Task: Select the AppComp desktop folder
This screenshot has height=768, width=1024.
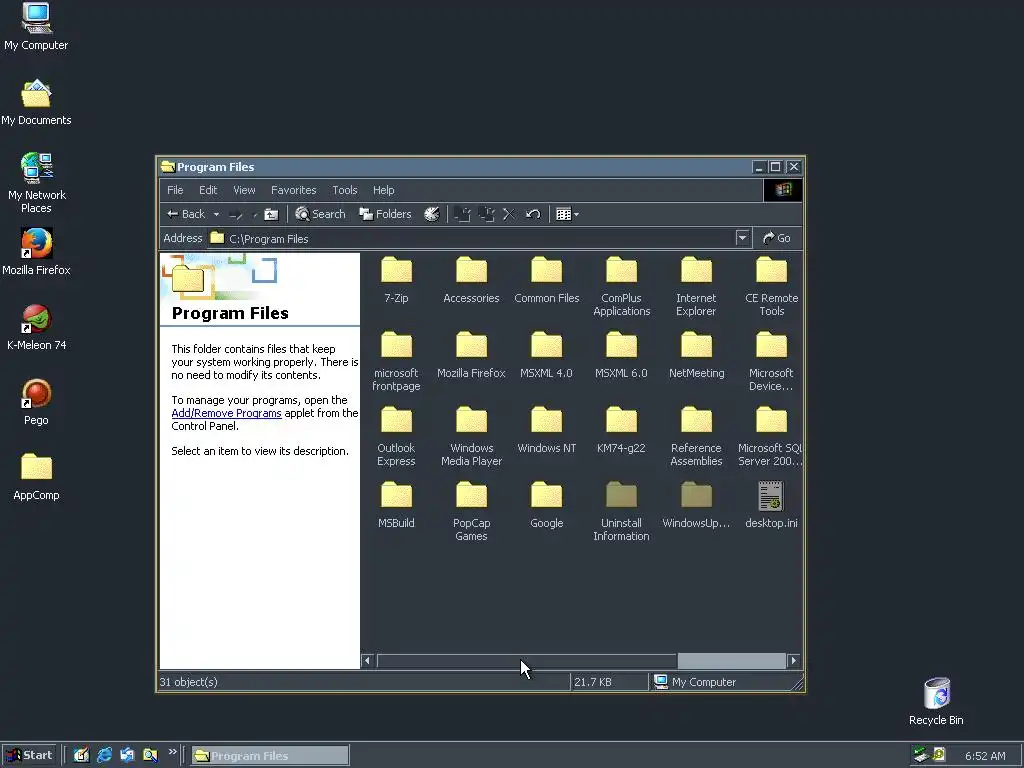Action: (x=36, y=477)
